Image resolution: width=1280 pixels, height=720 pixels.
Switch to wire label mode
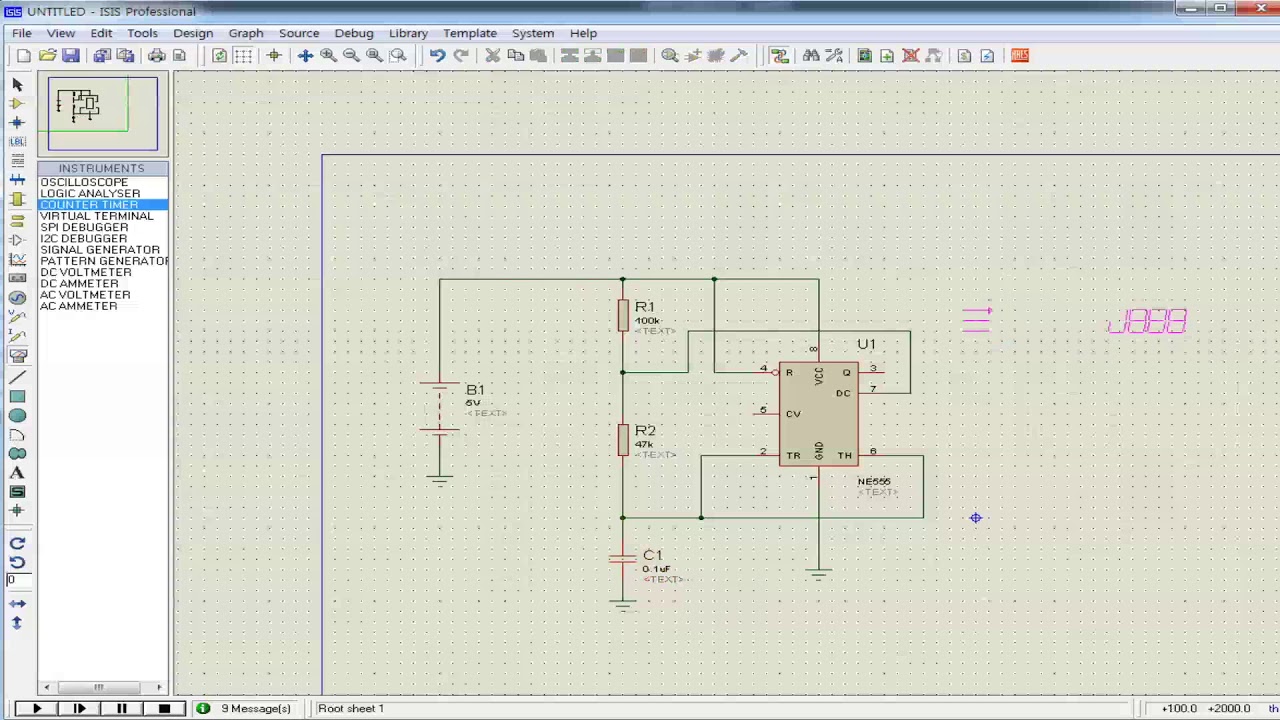(x=17, y=141)
